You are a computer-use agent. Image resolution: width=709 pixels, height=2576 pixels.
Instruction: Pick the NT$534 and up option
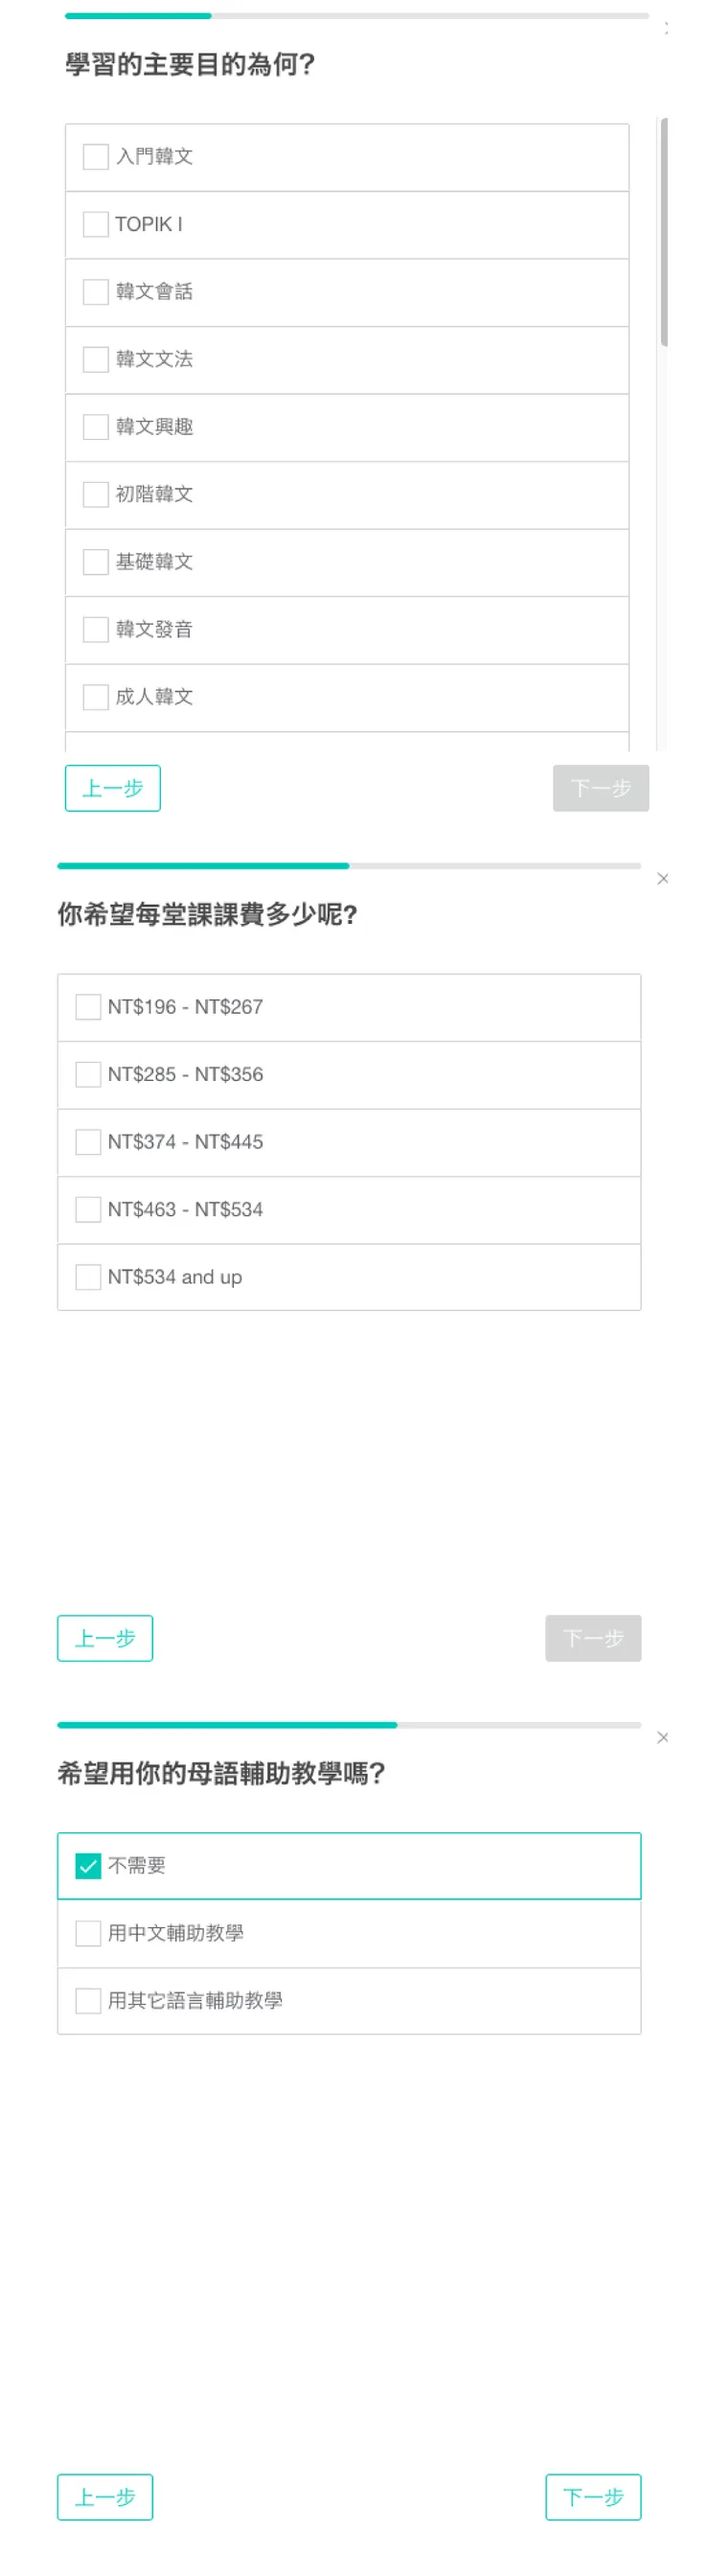[x=89, y=1277]
